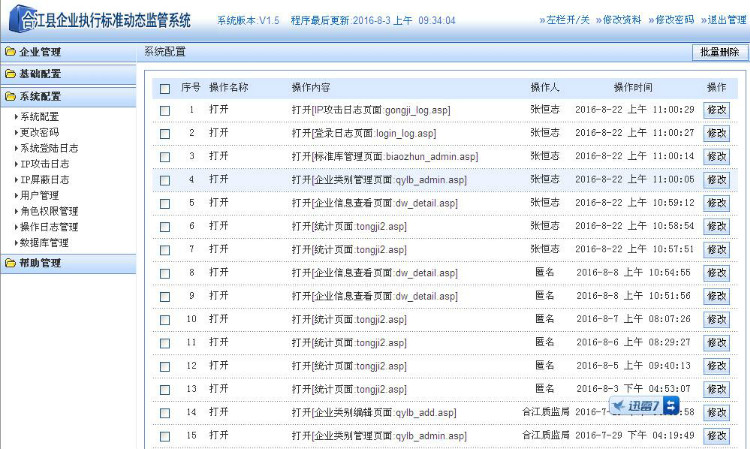Open IP攻击日志 in the sidebar

[x=44, y=164]
